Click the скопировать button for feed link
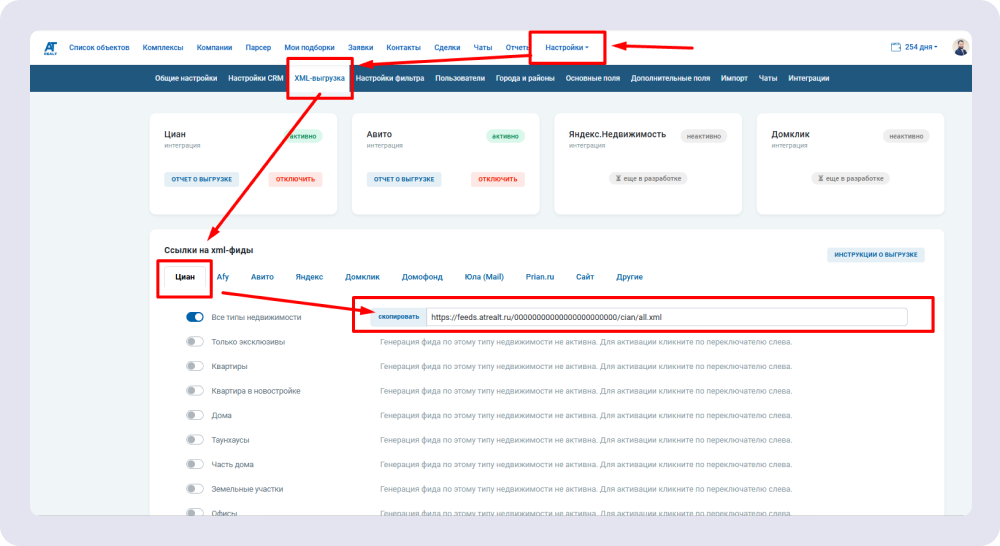The height and width of the screenshot is (546, 1000). coord(398,317)
